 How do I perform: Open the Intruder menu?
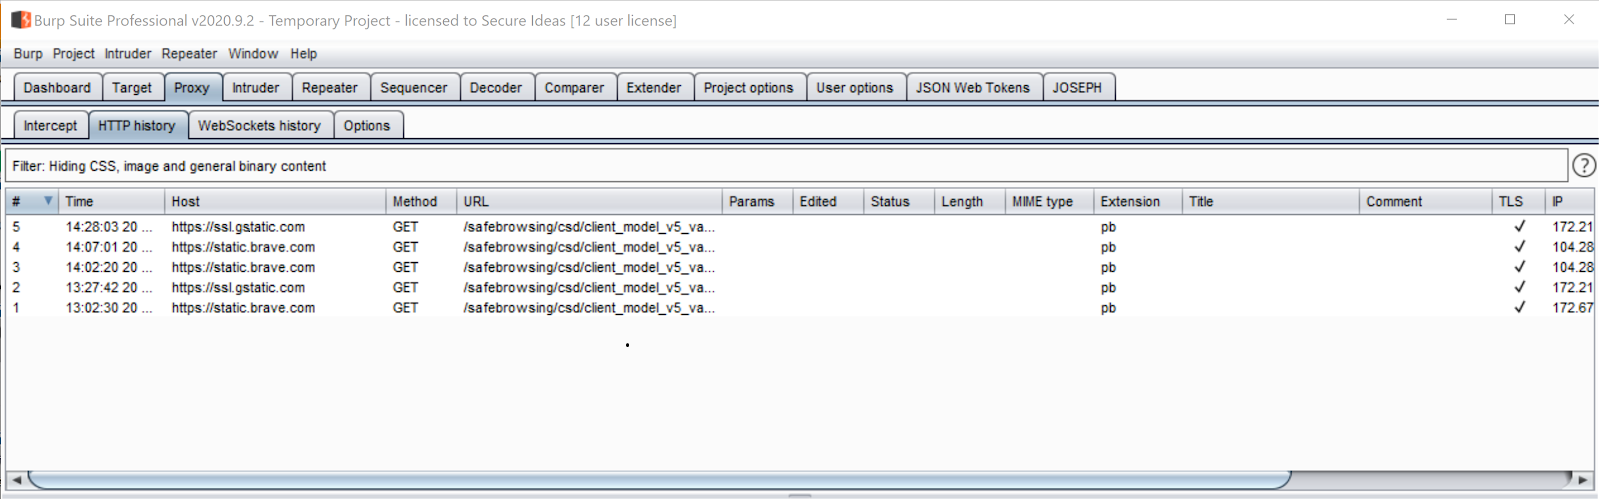(128, 54)
